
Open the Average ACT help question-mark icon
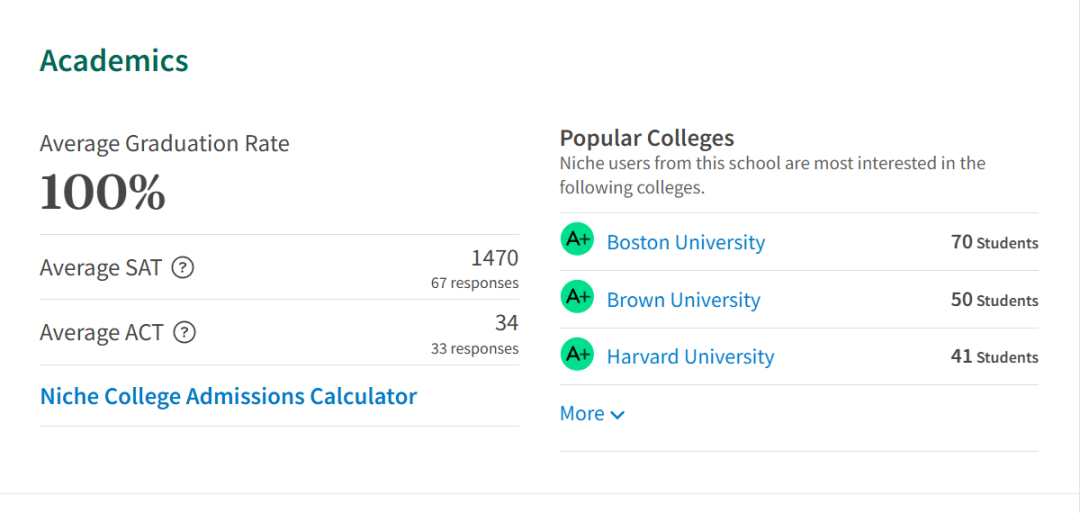(185, 333)
